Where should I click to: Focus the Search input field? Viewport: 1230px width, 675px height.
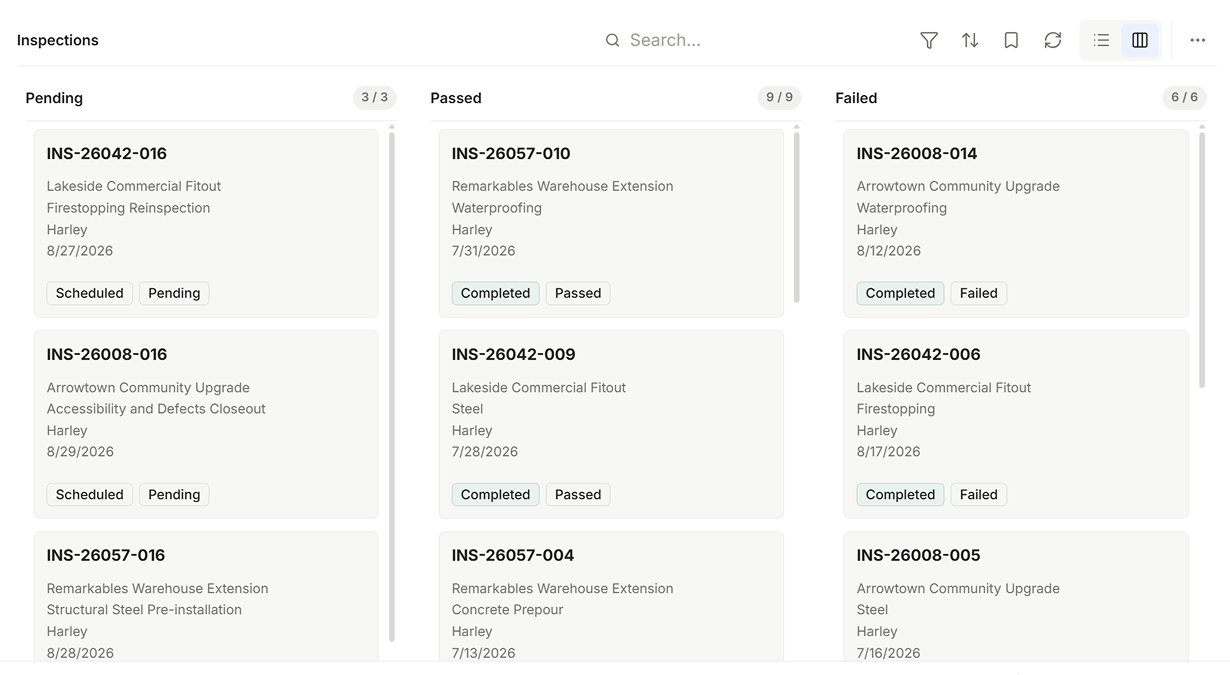755,40
